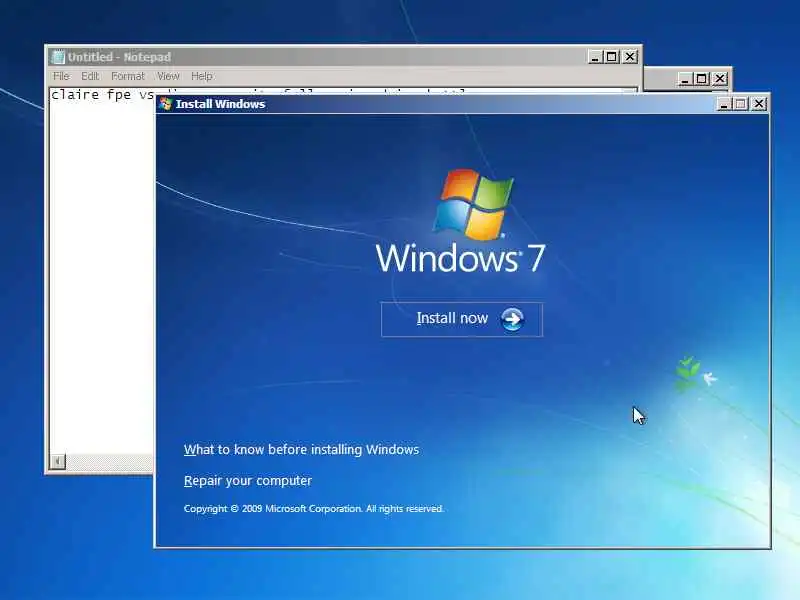Click the Install Windows maximize button
Viewport: 800px width, 600px height.
(x=741, y=104)
